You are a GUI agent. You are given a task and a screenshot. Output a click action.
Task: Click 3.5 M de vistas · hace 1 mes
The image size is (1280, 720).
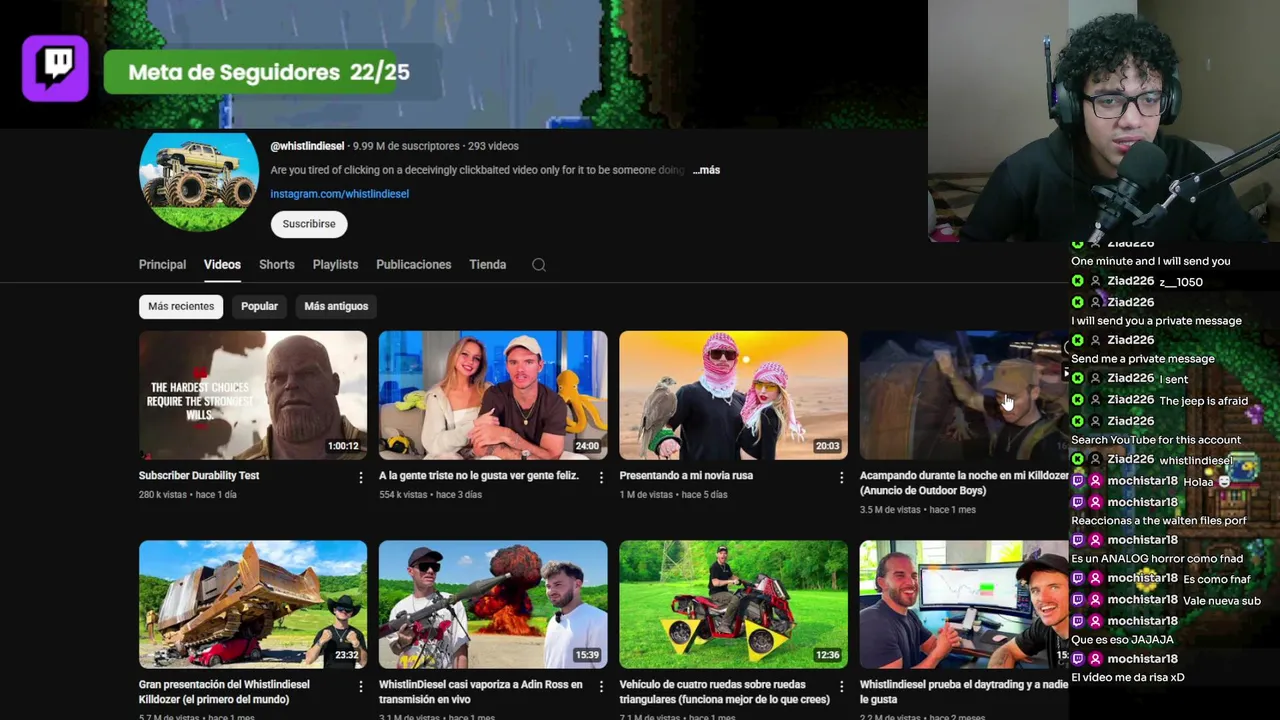point(918,510)
